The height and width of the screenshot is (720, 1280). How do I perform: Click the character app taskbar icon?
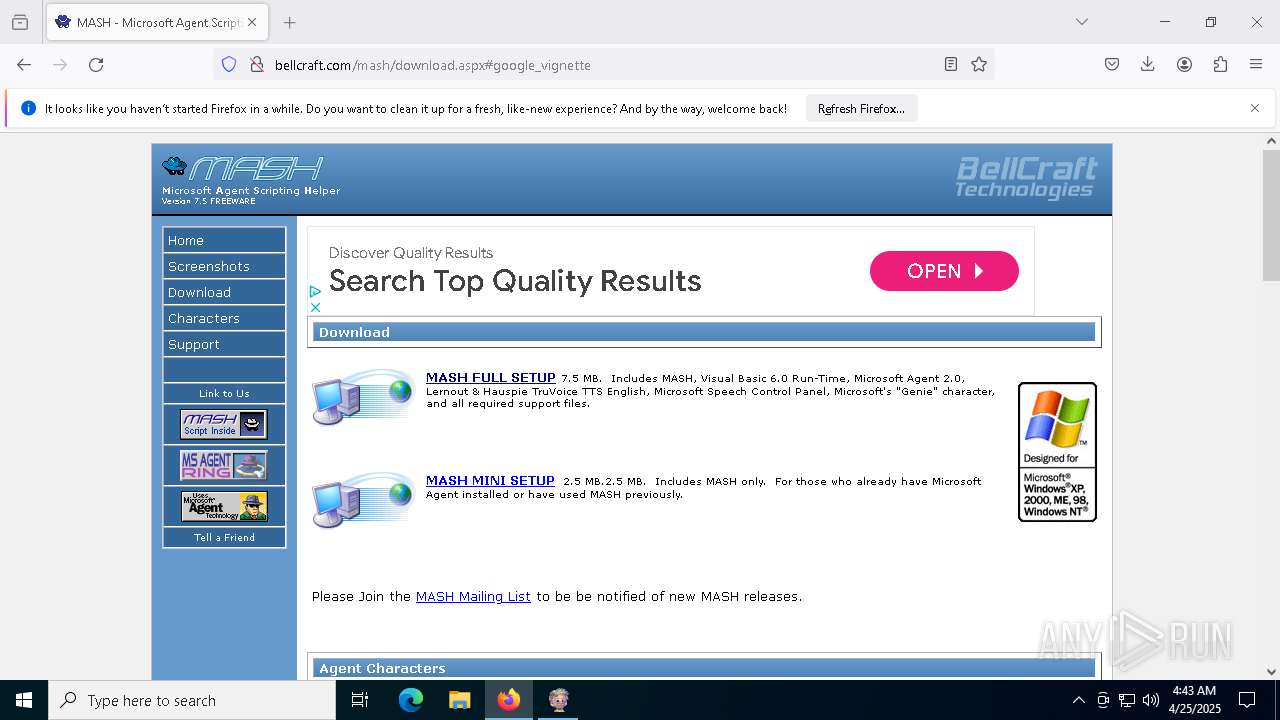pyautogui.click(x=558, y=700)
